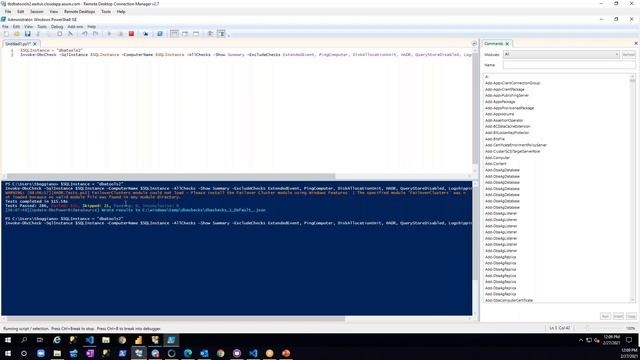
Task: Click Edge icon on local bottom taskbar
Action: point(188,353)
